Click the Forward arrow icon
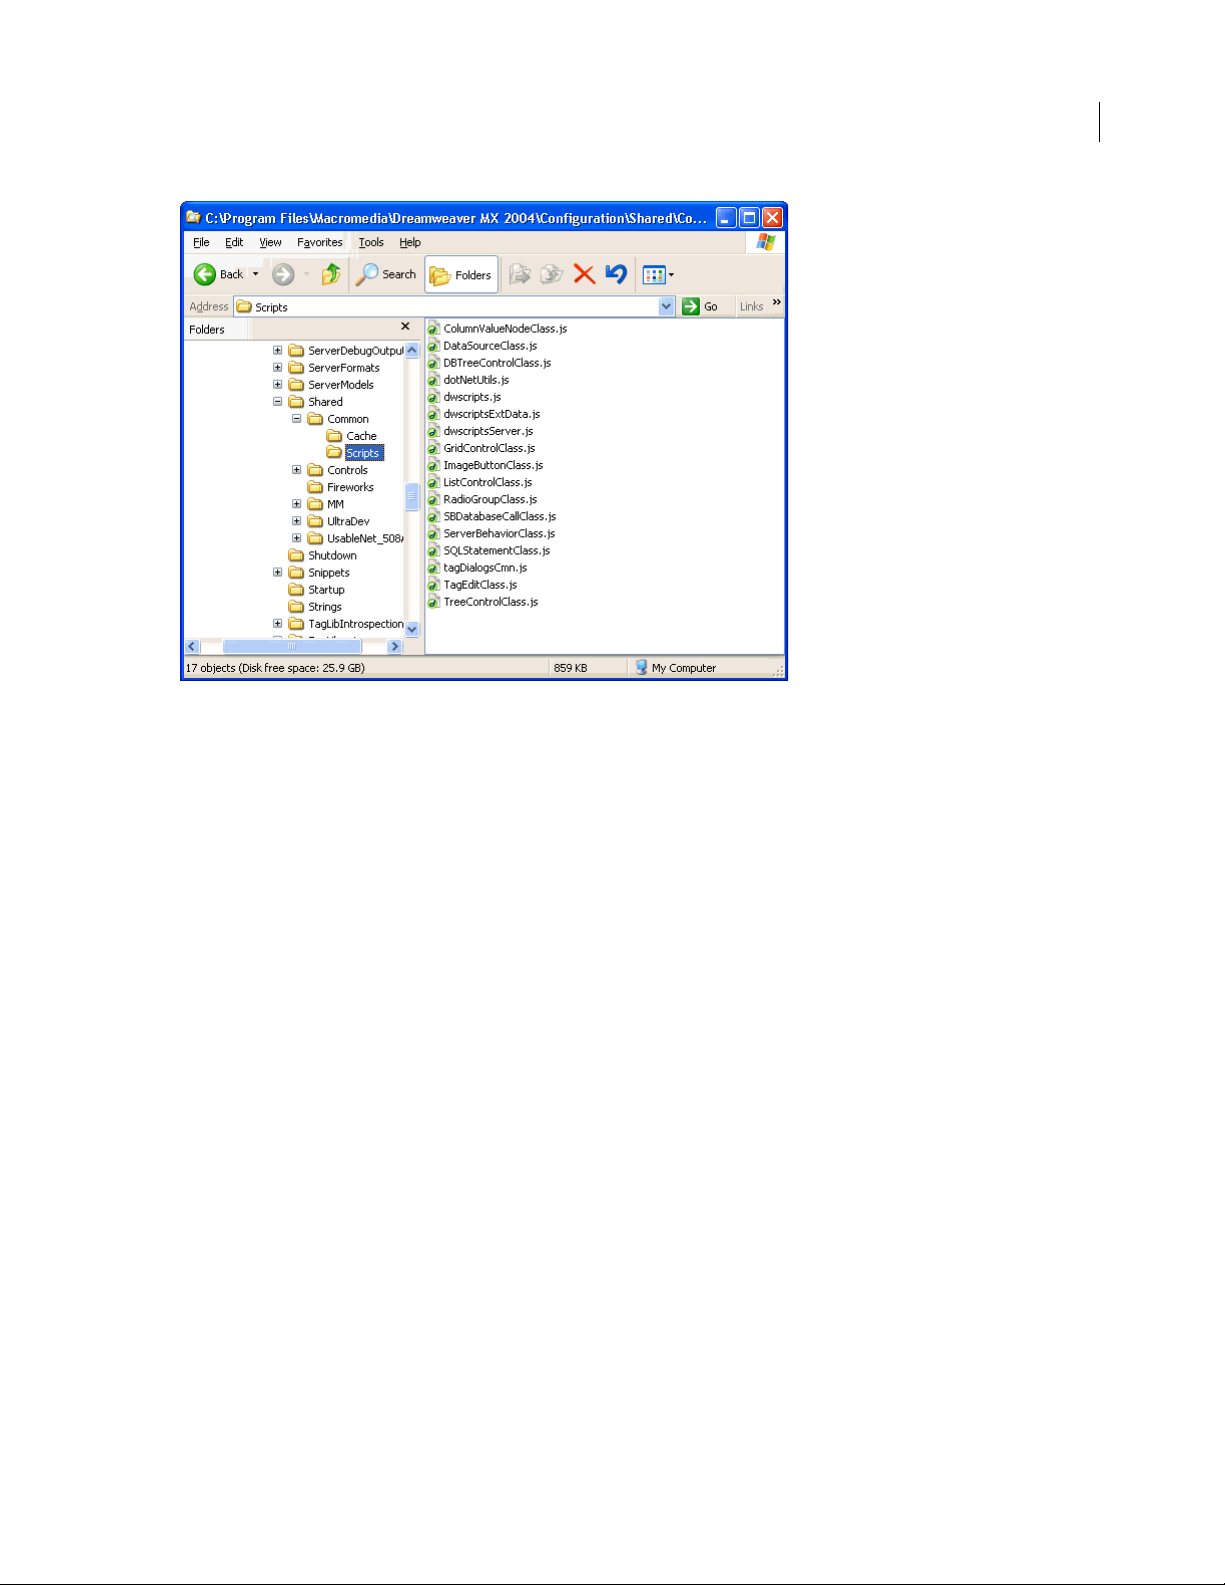This screenshot has height=1585, width=1225. [x=283, y=274]
